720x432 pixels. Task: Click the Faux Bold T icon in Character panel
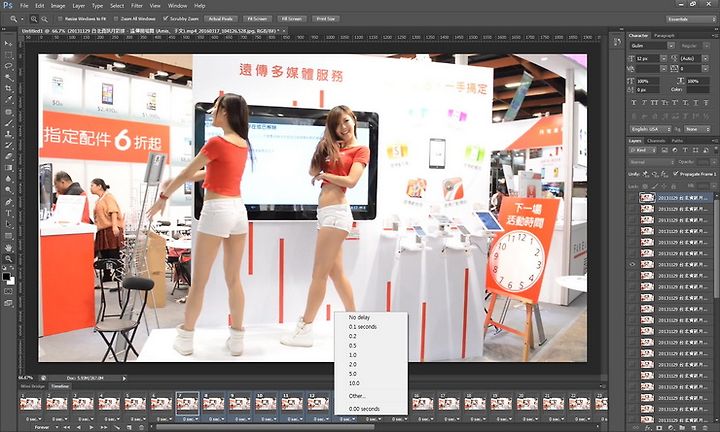(x=634, y=103)
